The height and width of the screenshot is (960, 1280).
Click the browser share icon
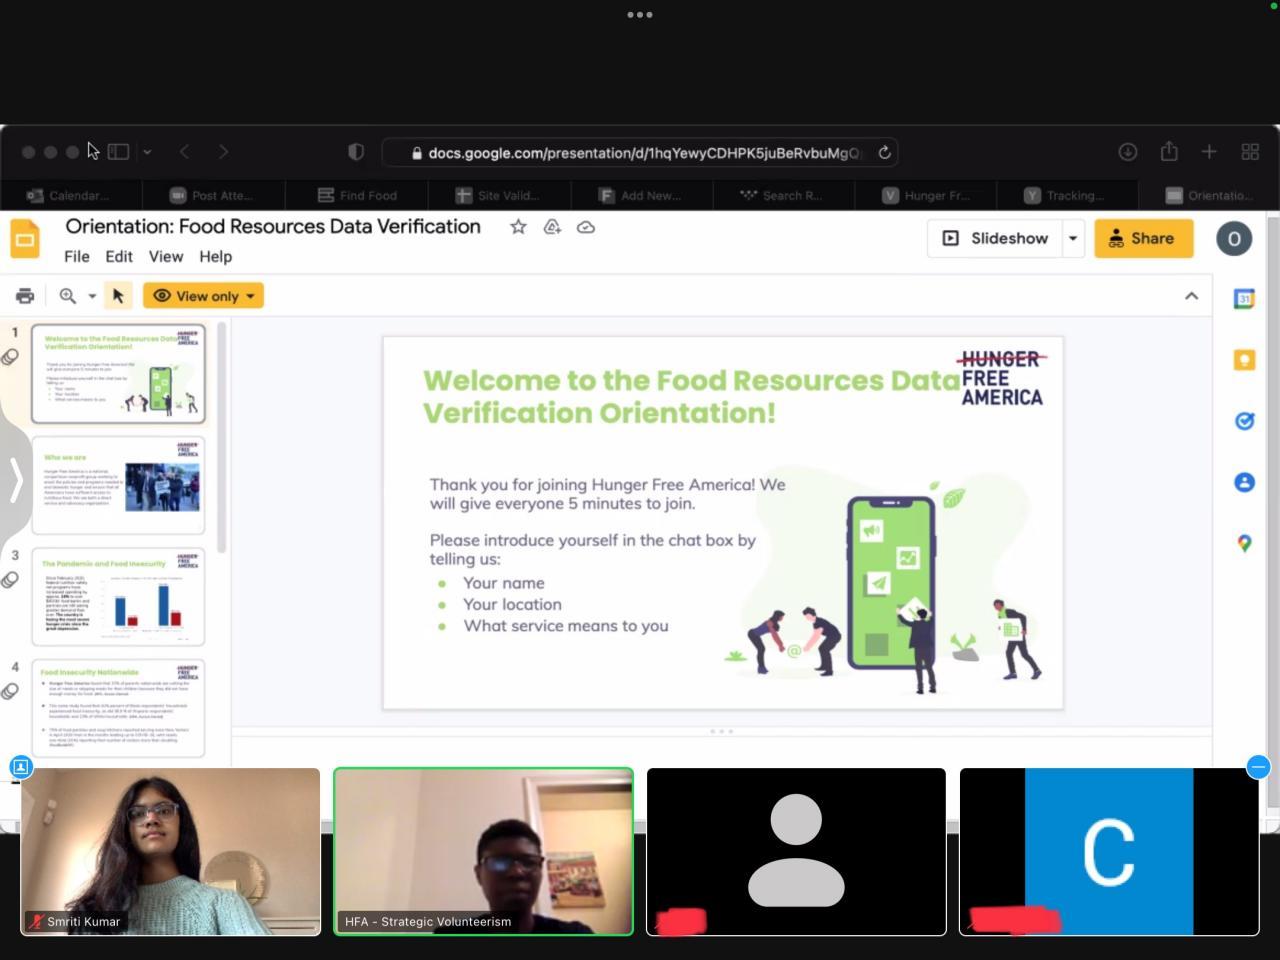[1169, 151]
